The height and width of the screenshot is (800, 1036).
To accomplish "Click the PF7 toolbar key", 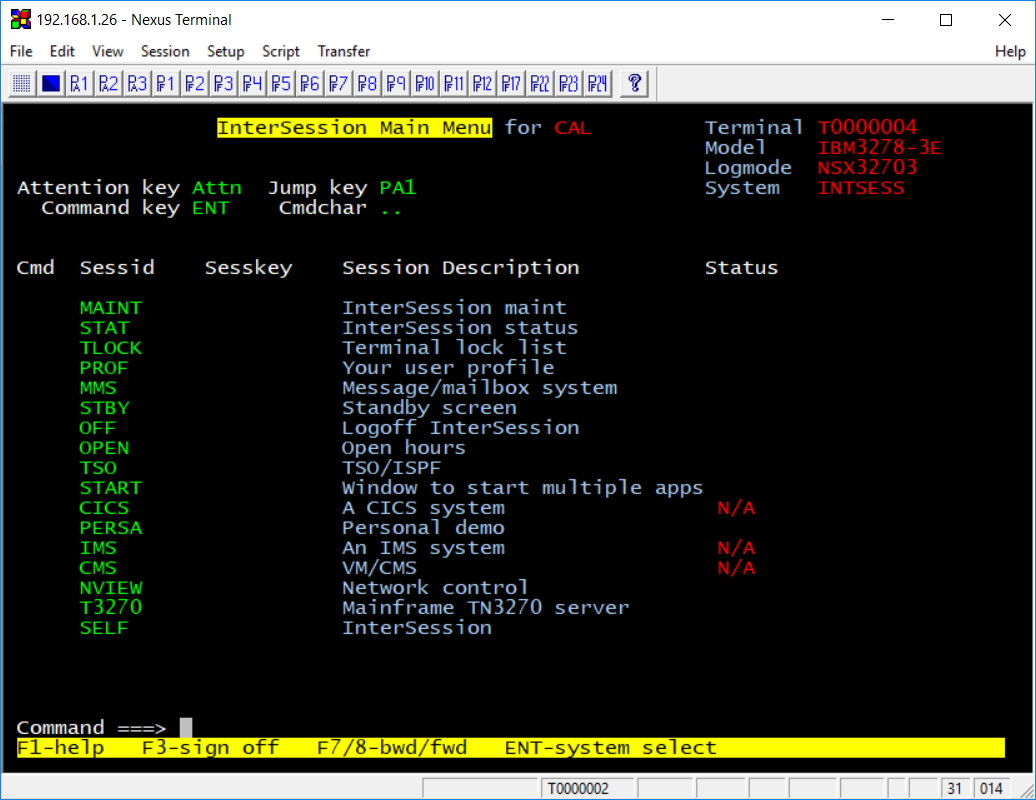I will (x=339, y=83).
